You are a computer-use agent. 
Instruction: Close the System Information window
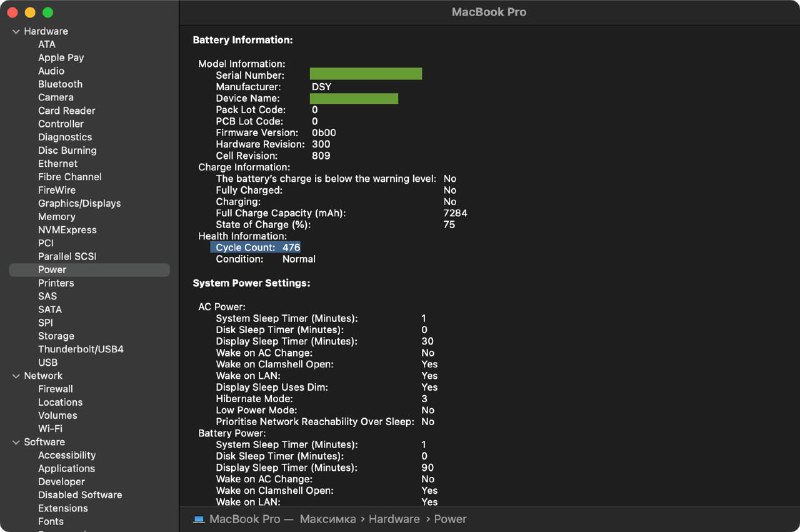coord(13,13)
